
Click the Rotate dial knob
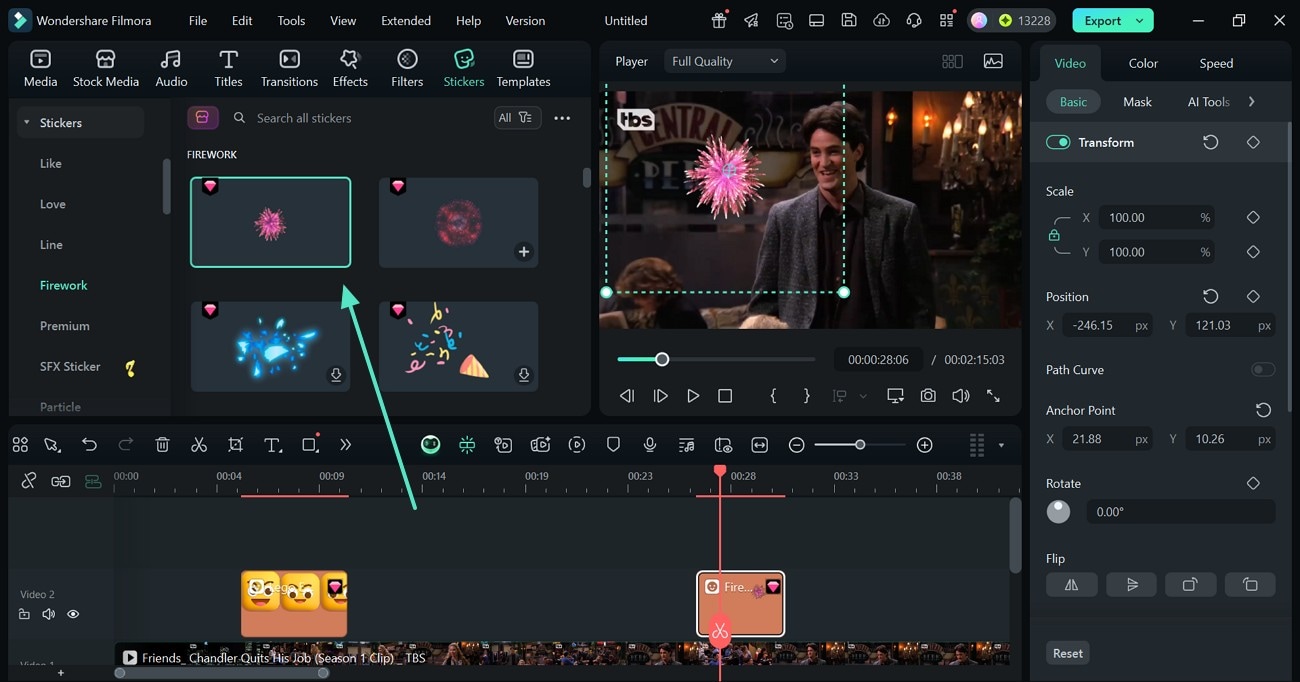pos(1058,512)
